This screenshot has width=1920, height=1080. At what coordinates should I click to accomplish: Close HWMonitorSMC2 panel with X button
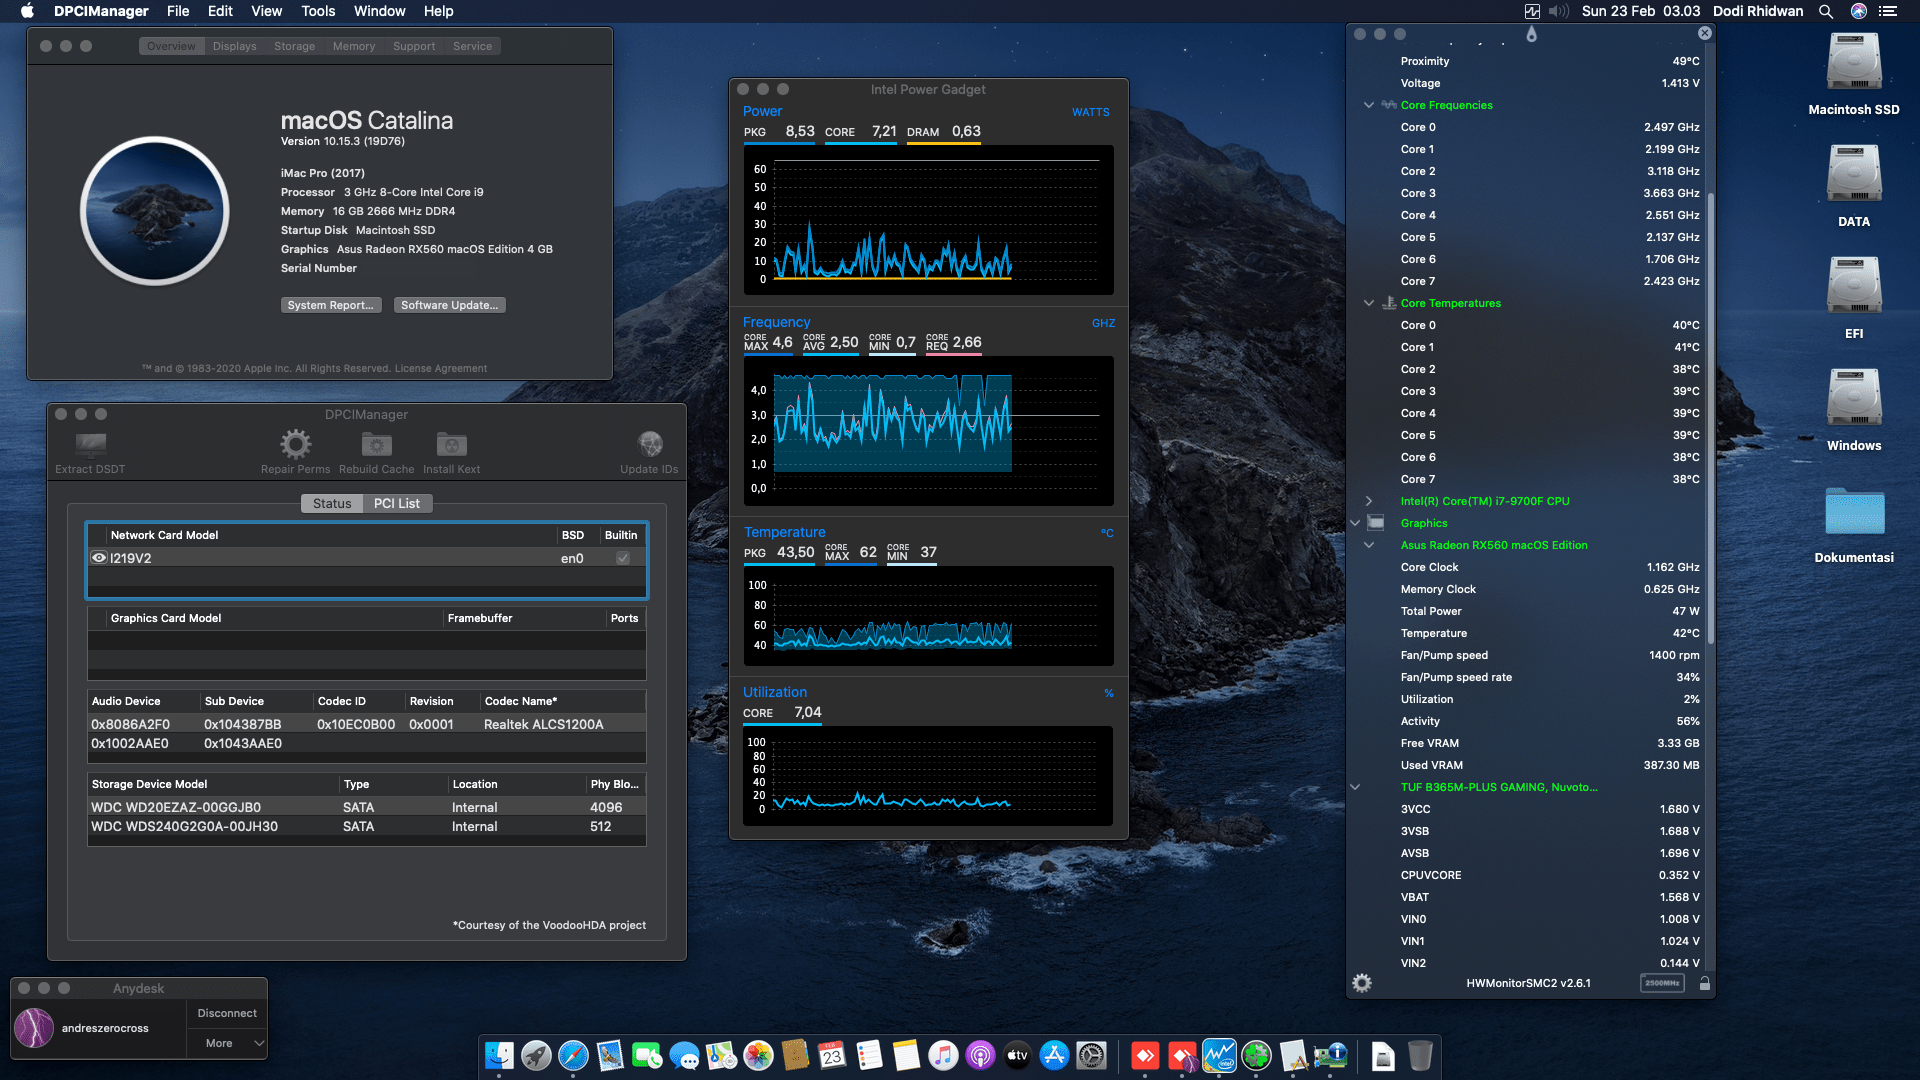pos(1705,33)
